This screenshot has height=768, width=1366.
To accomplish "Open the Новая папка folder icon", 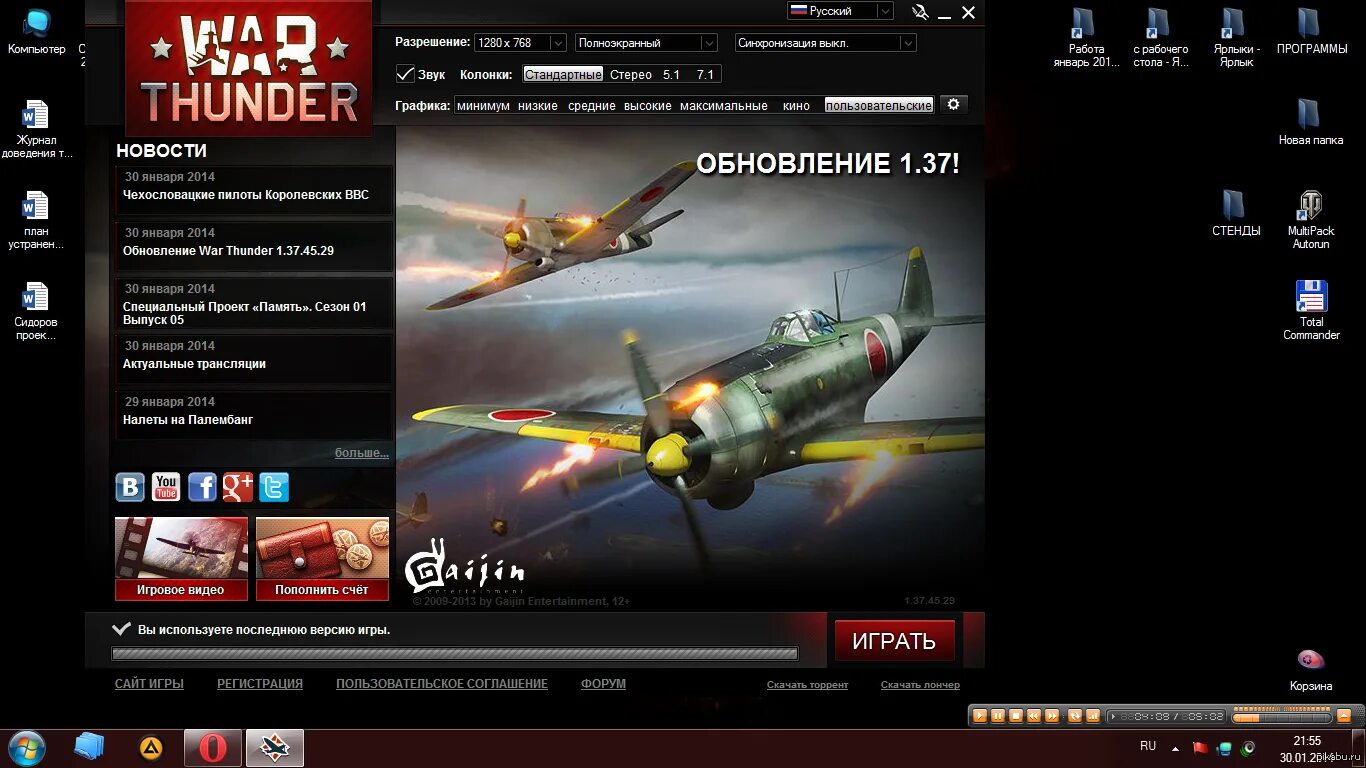I will point(1310,122).
